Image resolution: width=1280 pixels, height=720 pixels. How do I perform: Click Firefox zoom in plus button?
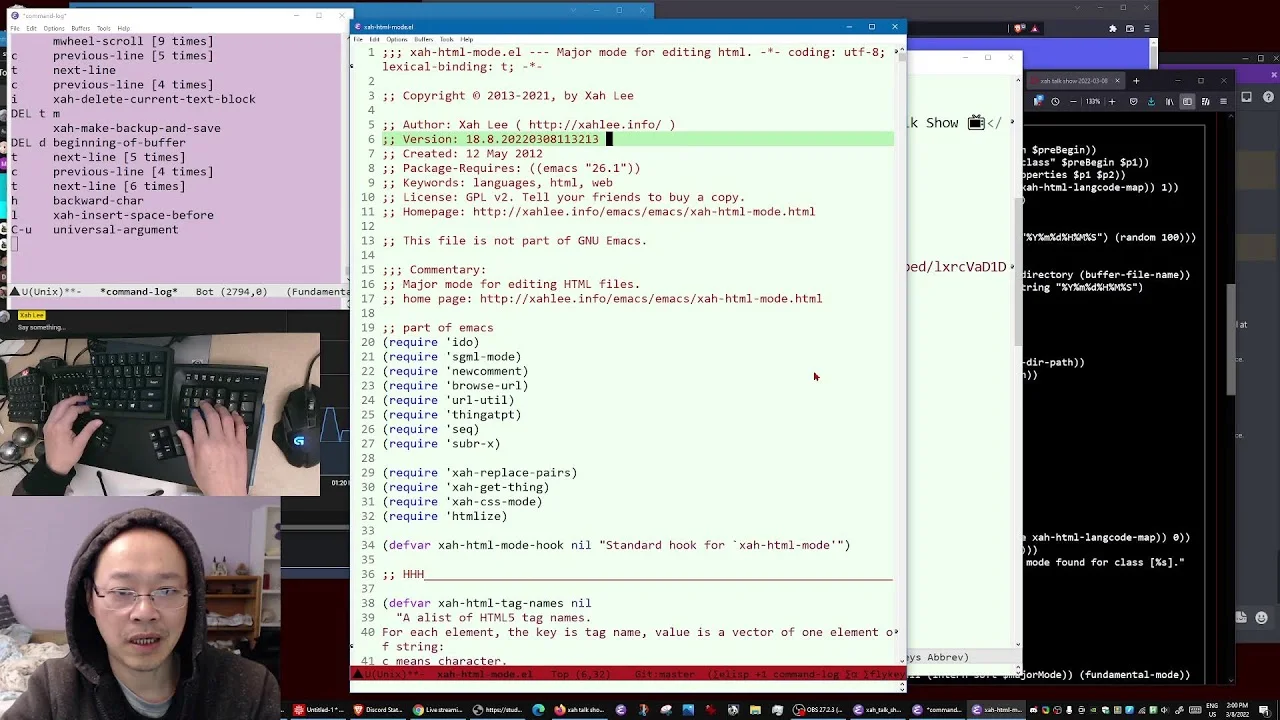coord(1112,101)
